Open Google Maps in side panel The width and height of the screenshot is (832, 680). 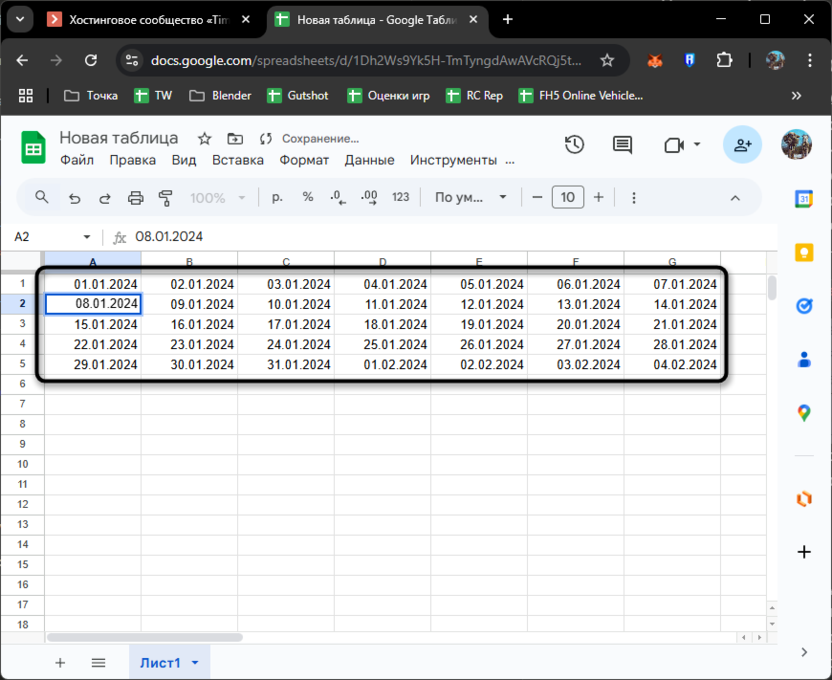click(x=803, y=413)
